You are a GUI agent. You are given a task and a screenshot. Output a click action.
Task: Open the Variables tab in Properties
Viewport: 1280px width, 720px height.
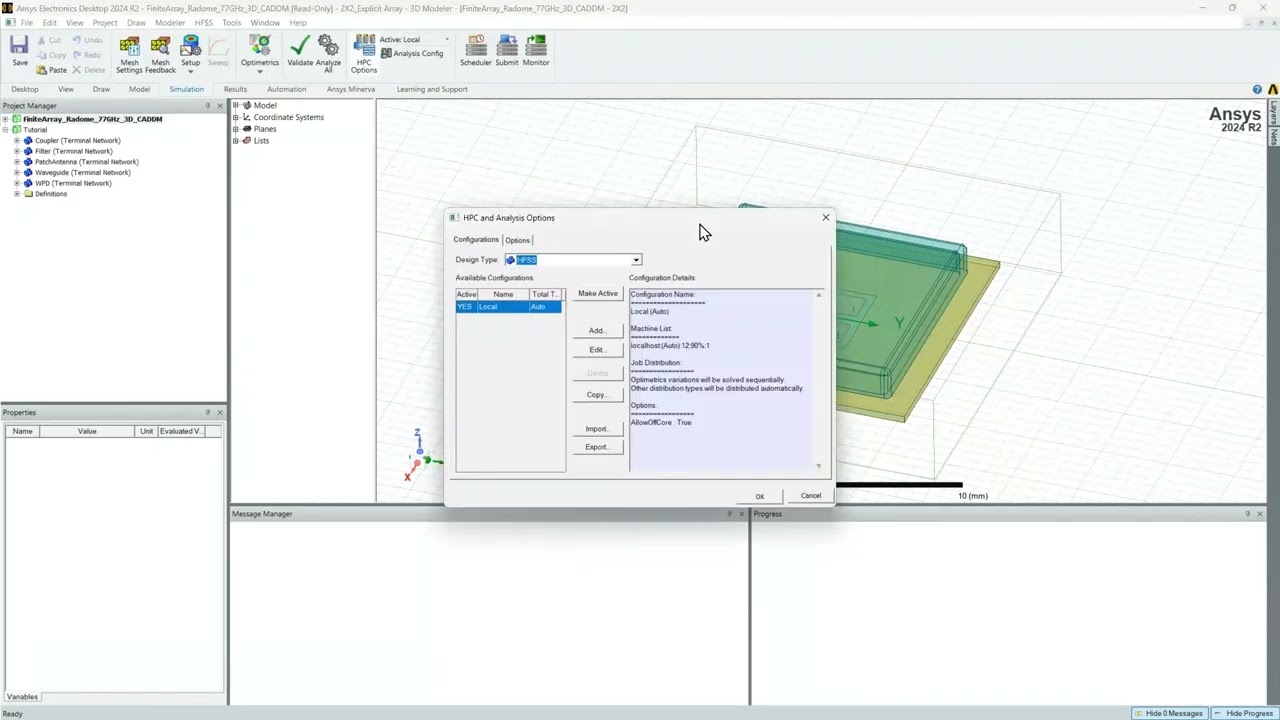[x=22, y=697]
